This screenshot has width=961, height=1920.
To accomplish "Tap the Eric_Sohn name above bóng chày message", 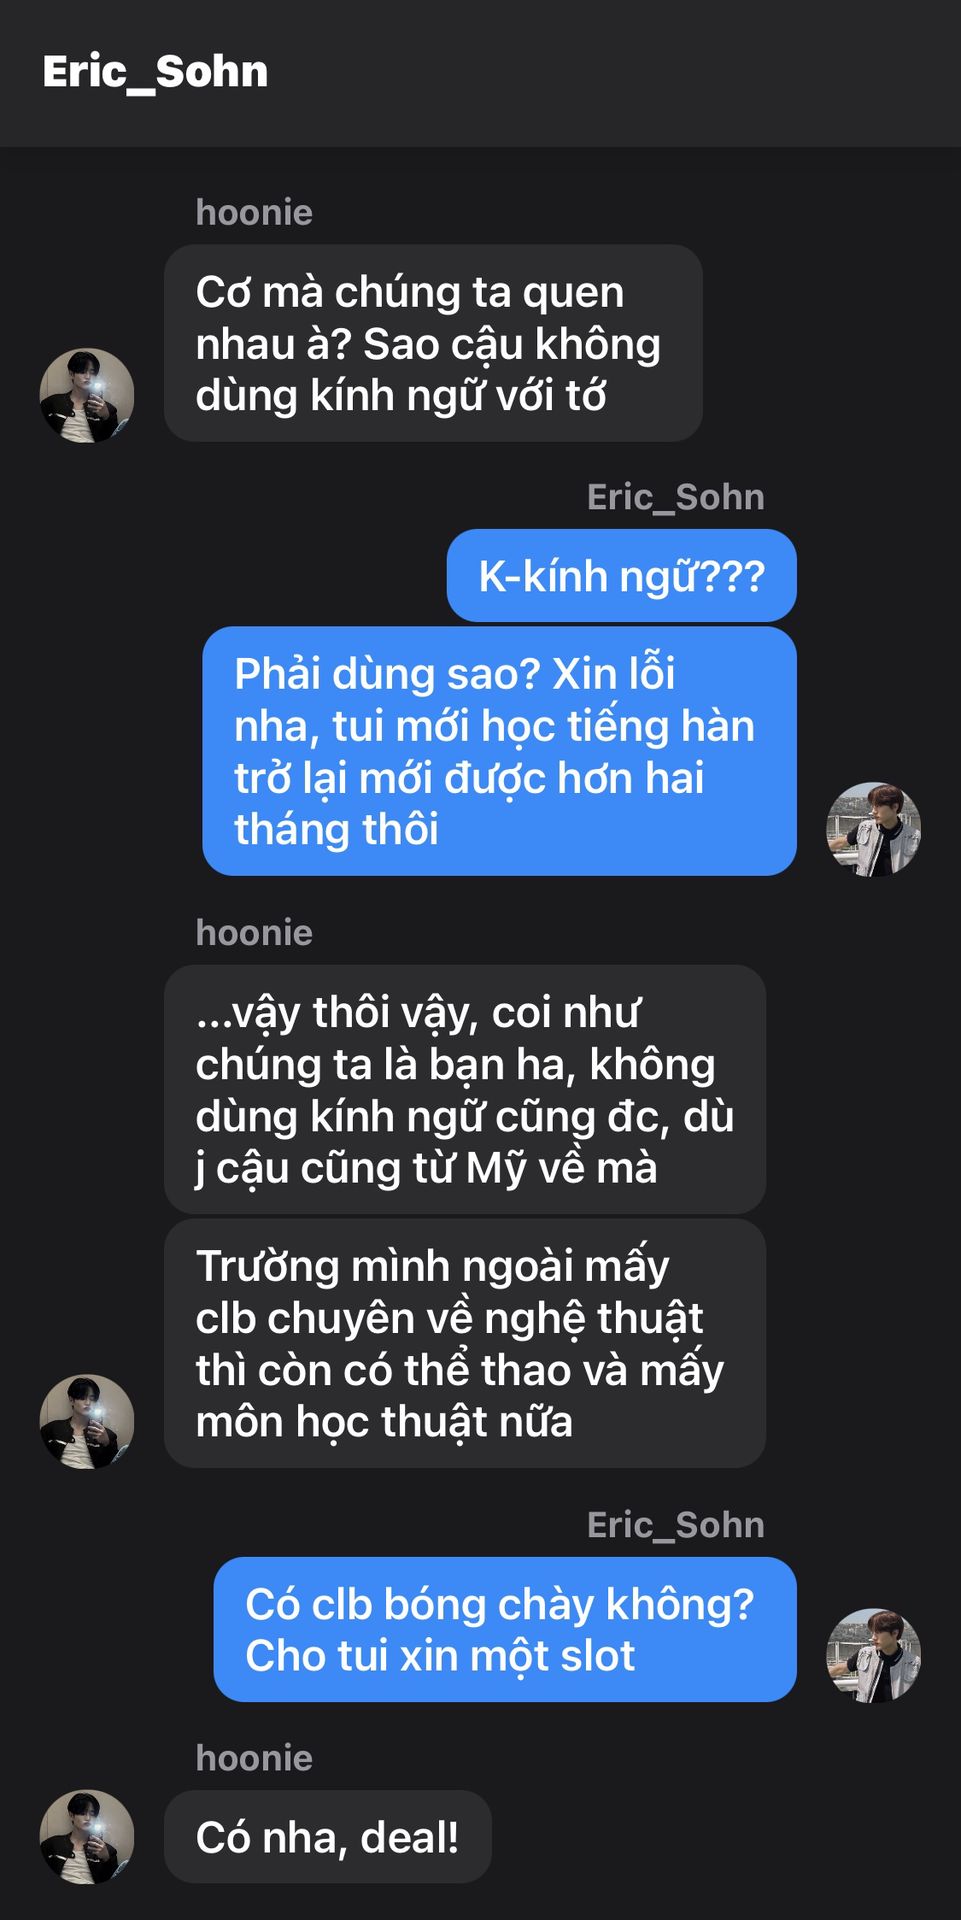I will pos(675,1525).
